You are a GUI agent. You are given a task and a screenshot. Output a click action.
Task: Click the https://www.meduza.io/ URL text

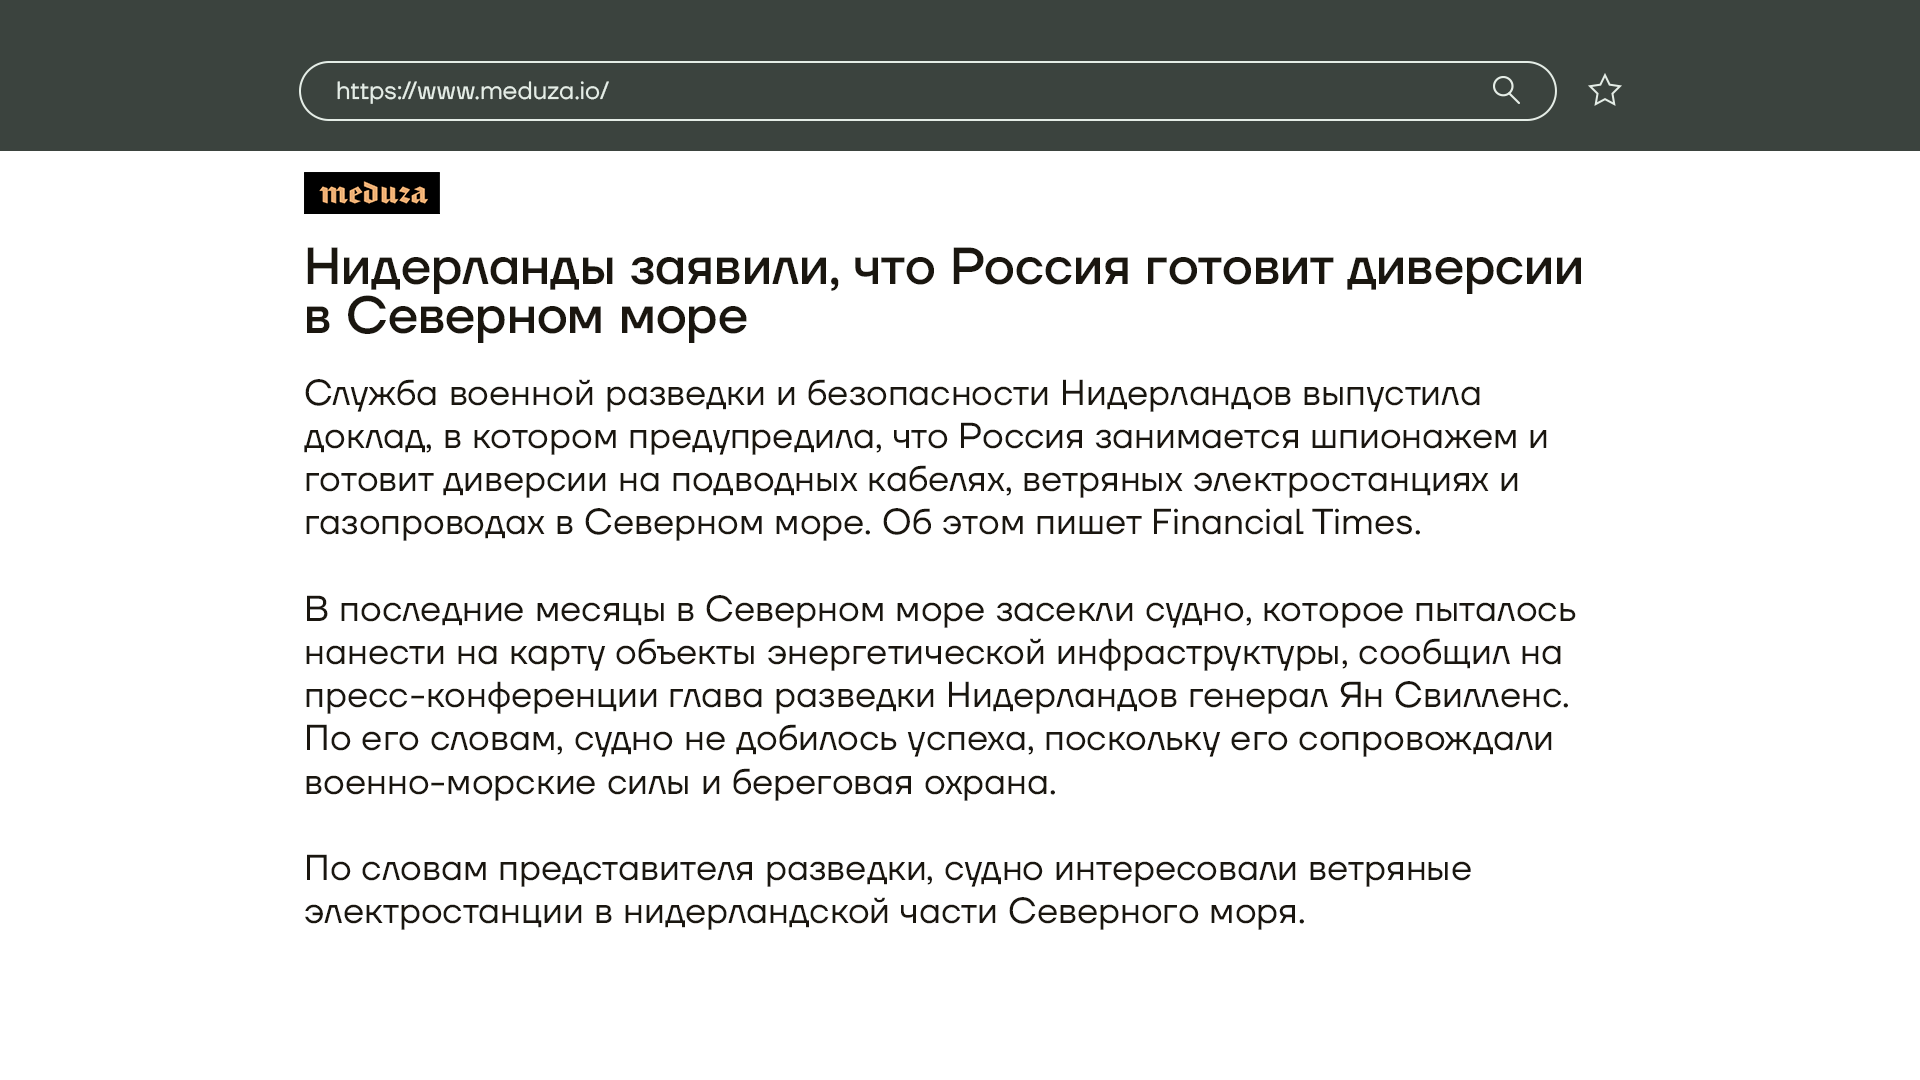[471, 91]
